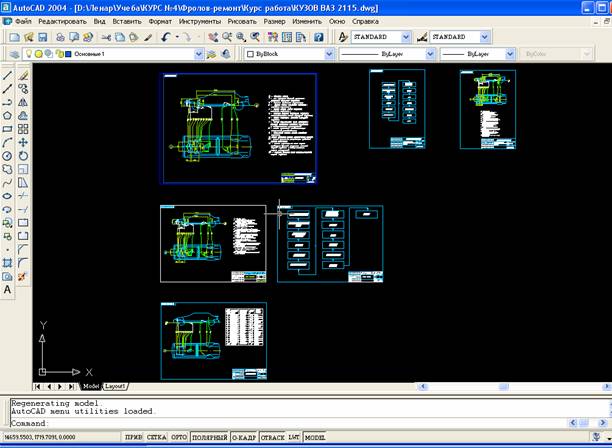
Task: Expand the ByBlock color dropdown
Action: (x=329, y=54)
